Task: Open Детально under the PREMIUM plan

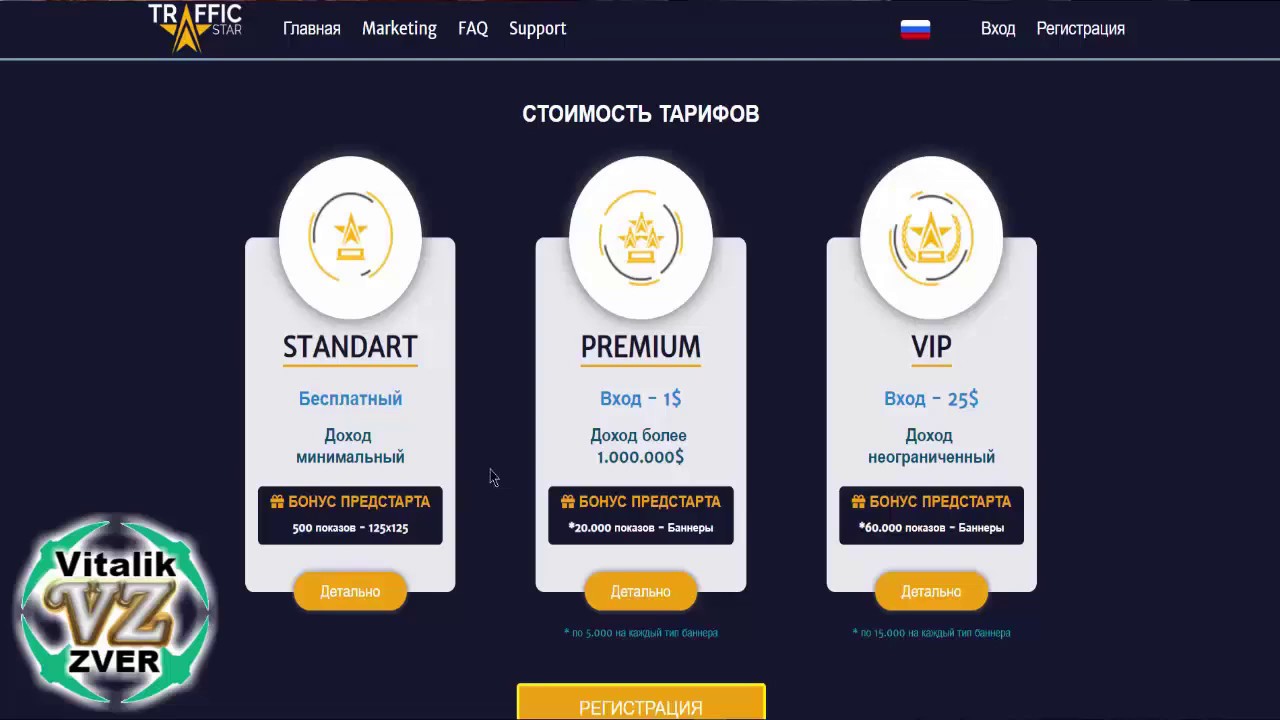Action: tap(641, 591)
